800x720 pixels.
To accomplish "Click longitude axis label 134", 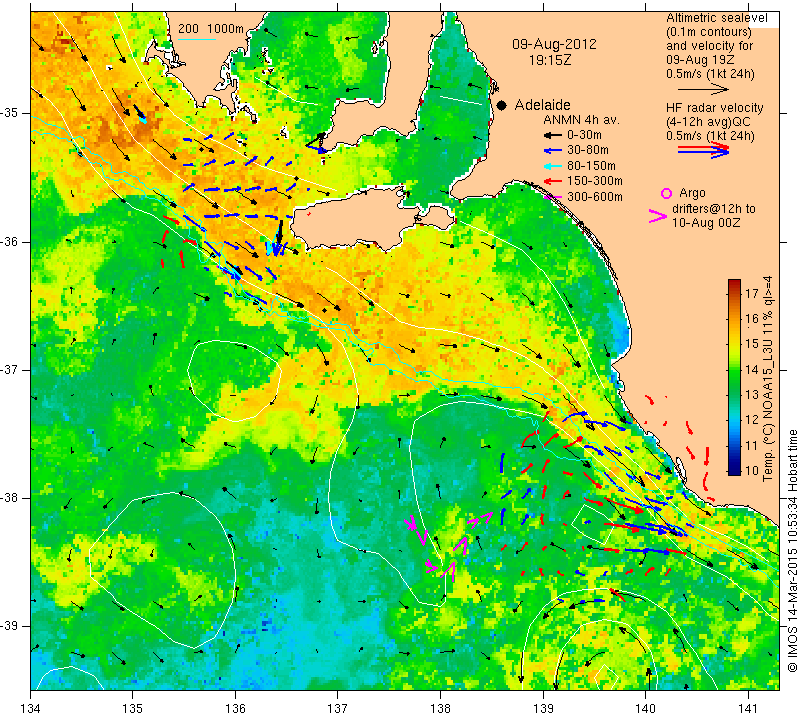I will (x=31, y=709).
